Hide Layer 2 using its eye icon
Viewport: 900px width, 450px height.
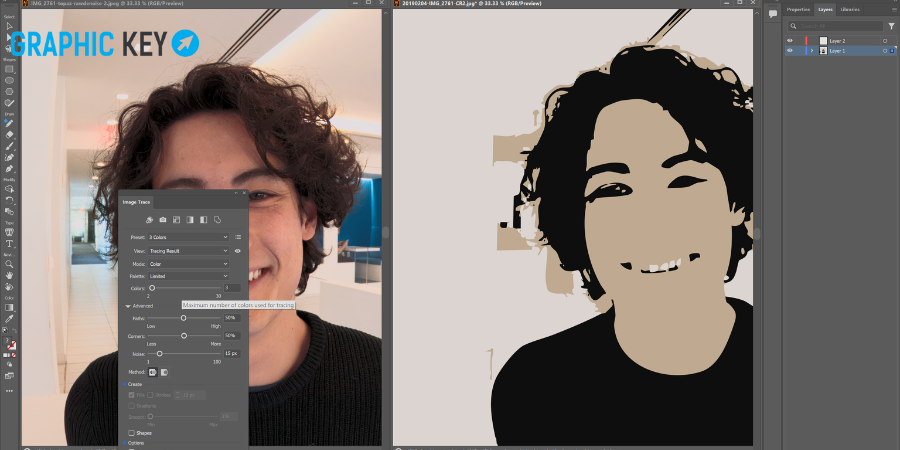[790, 41]
